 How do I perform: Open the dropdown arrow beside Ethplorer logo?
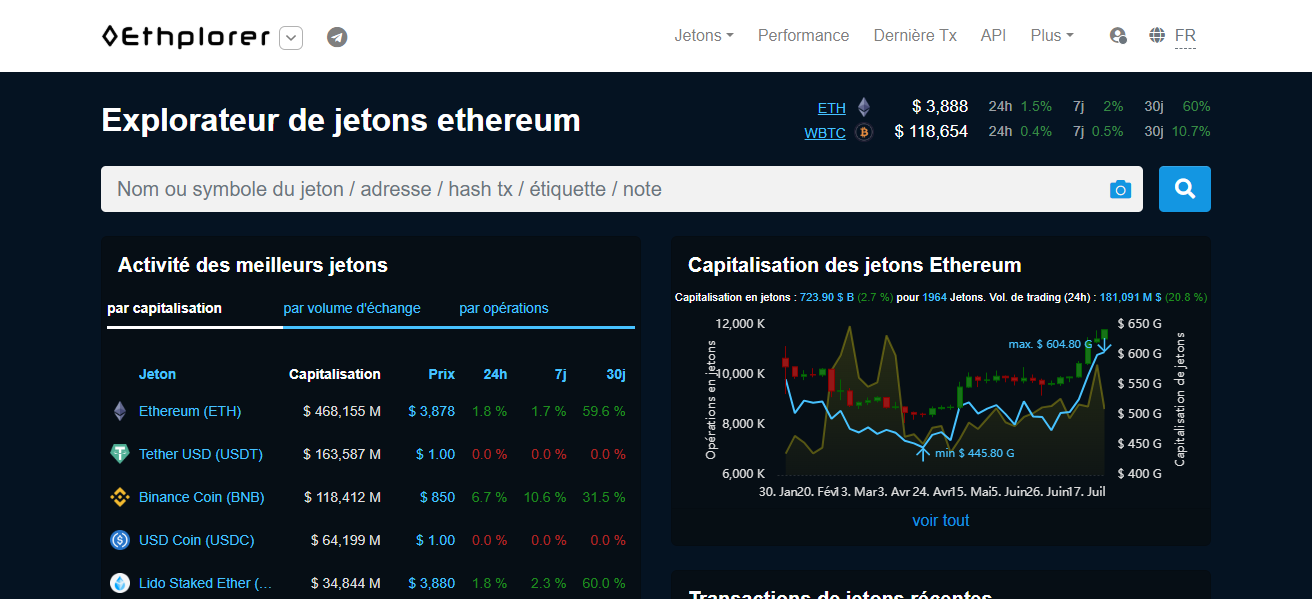click(291, 38)
